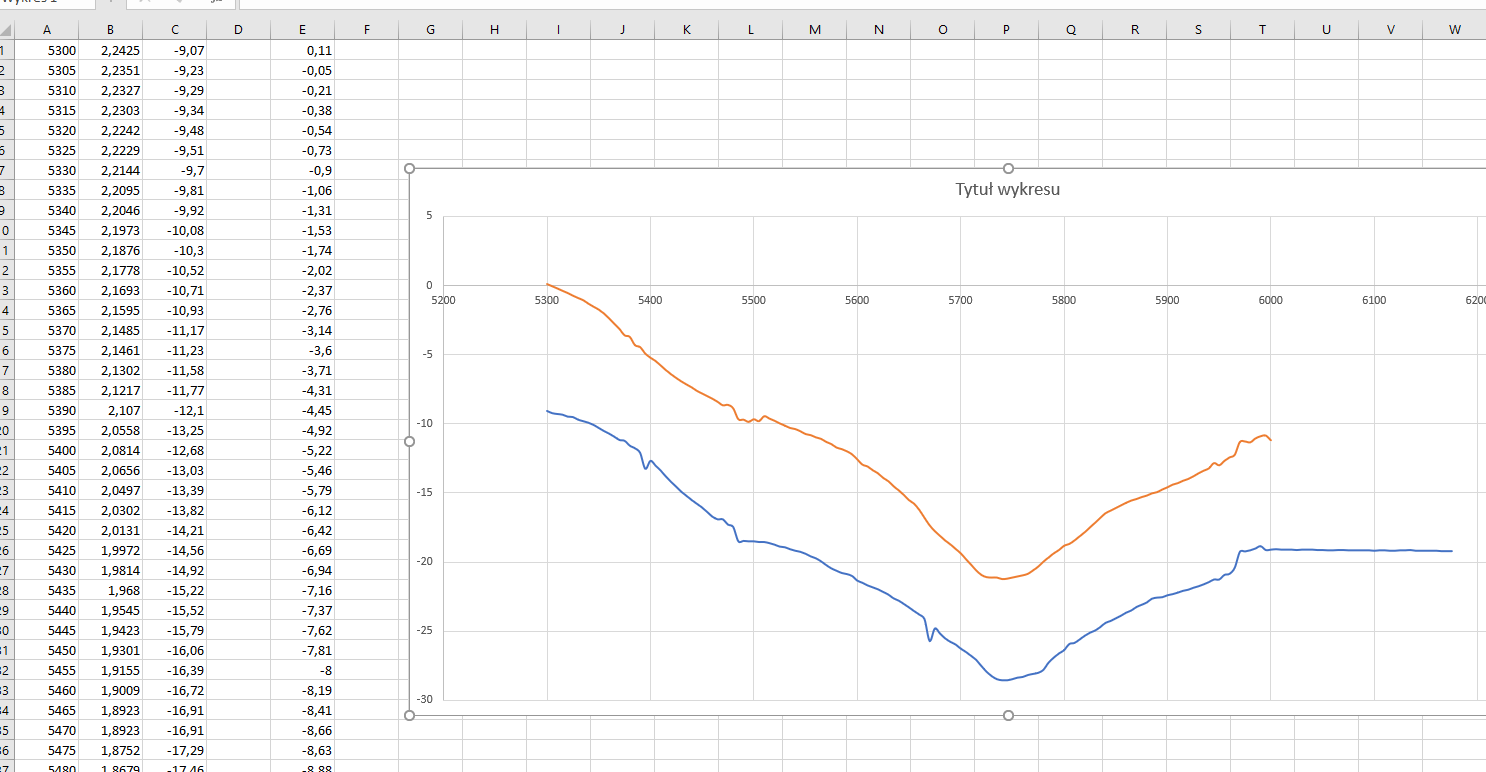Click the chart's bottom-middle sizing handle
Image resolution: width=1486 pixels, height=772 pixels.
(1008, 715)
